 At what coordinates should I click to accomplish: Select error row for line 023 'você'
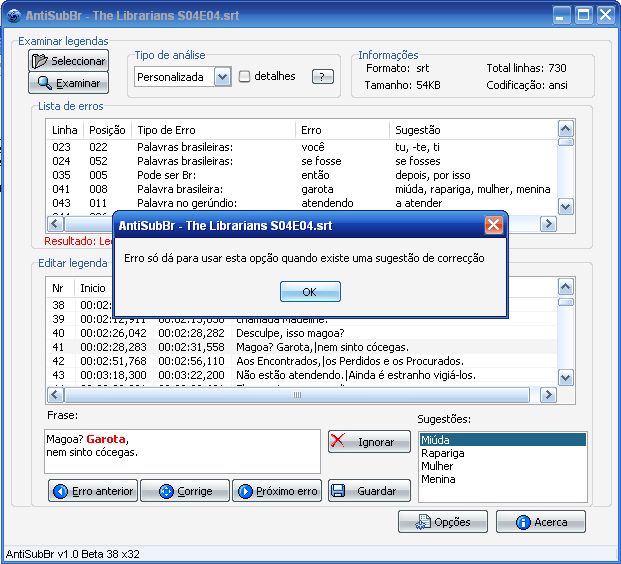[301, 147]
